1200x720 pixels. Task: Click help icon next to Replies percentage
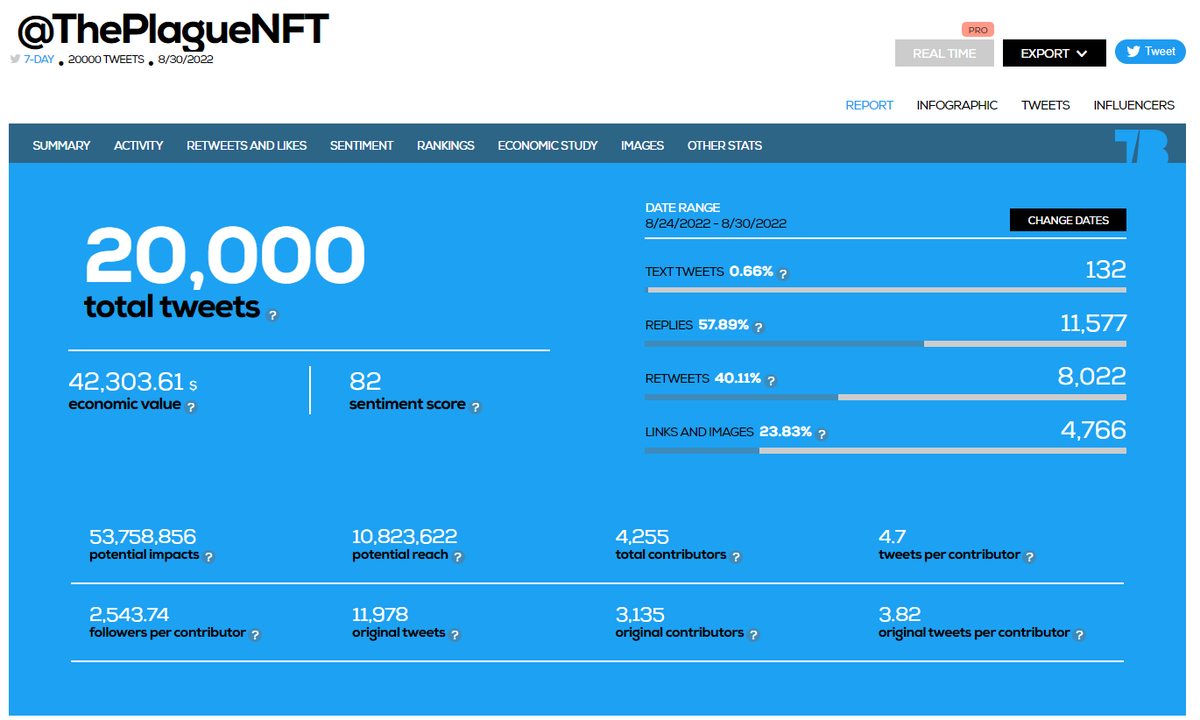[758, 327]
